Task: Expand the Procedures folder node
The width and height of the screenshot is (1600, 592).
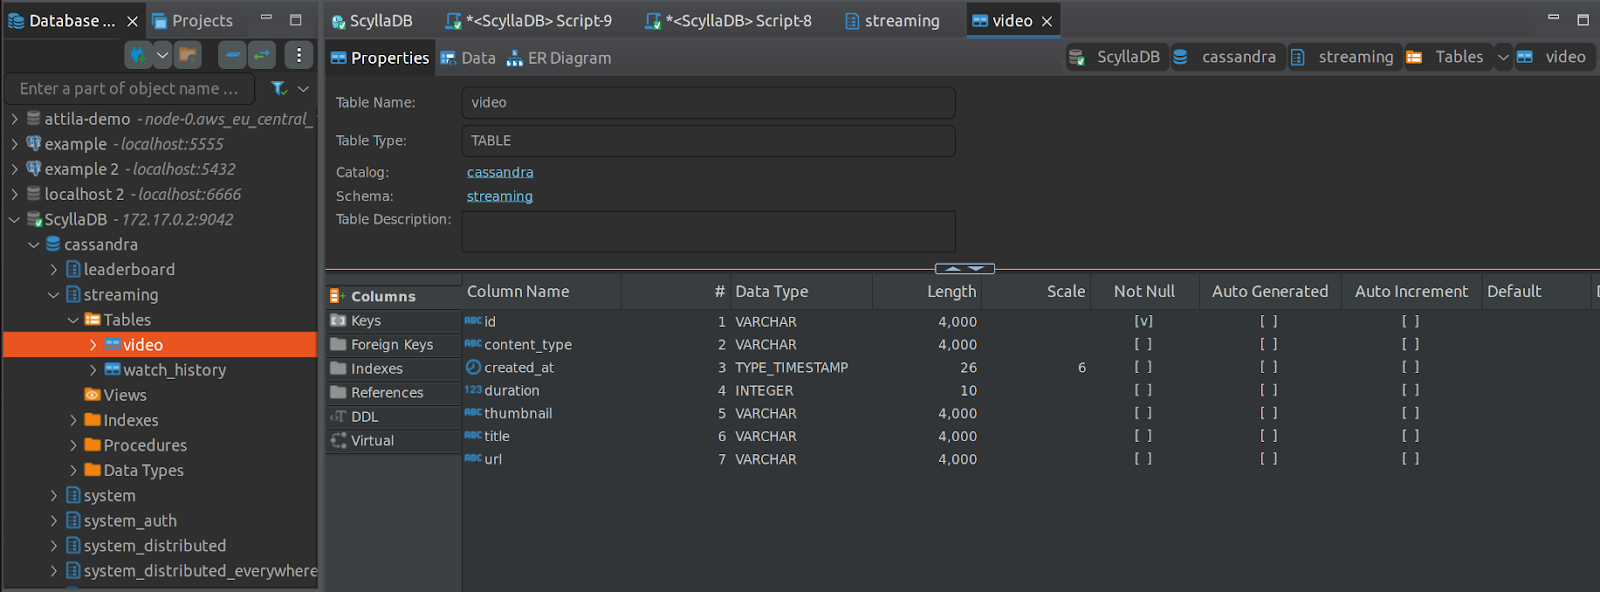Action: [x=73, y=445]
